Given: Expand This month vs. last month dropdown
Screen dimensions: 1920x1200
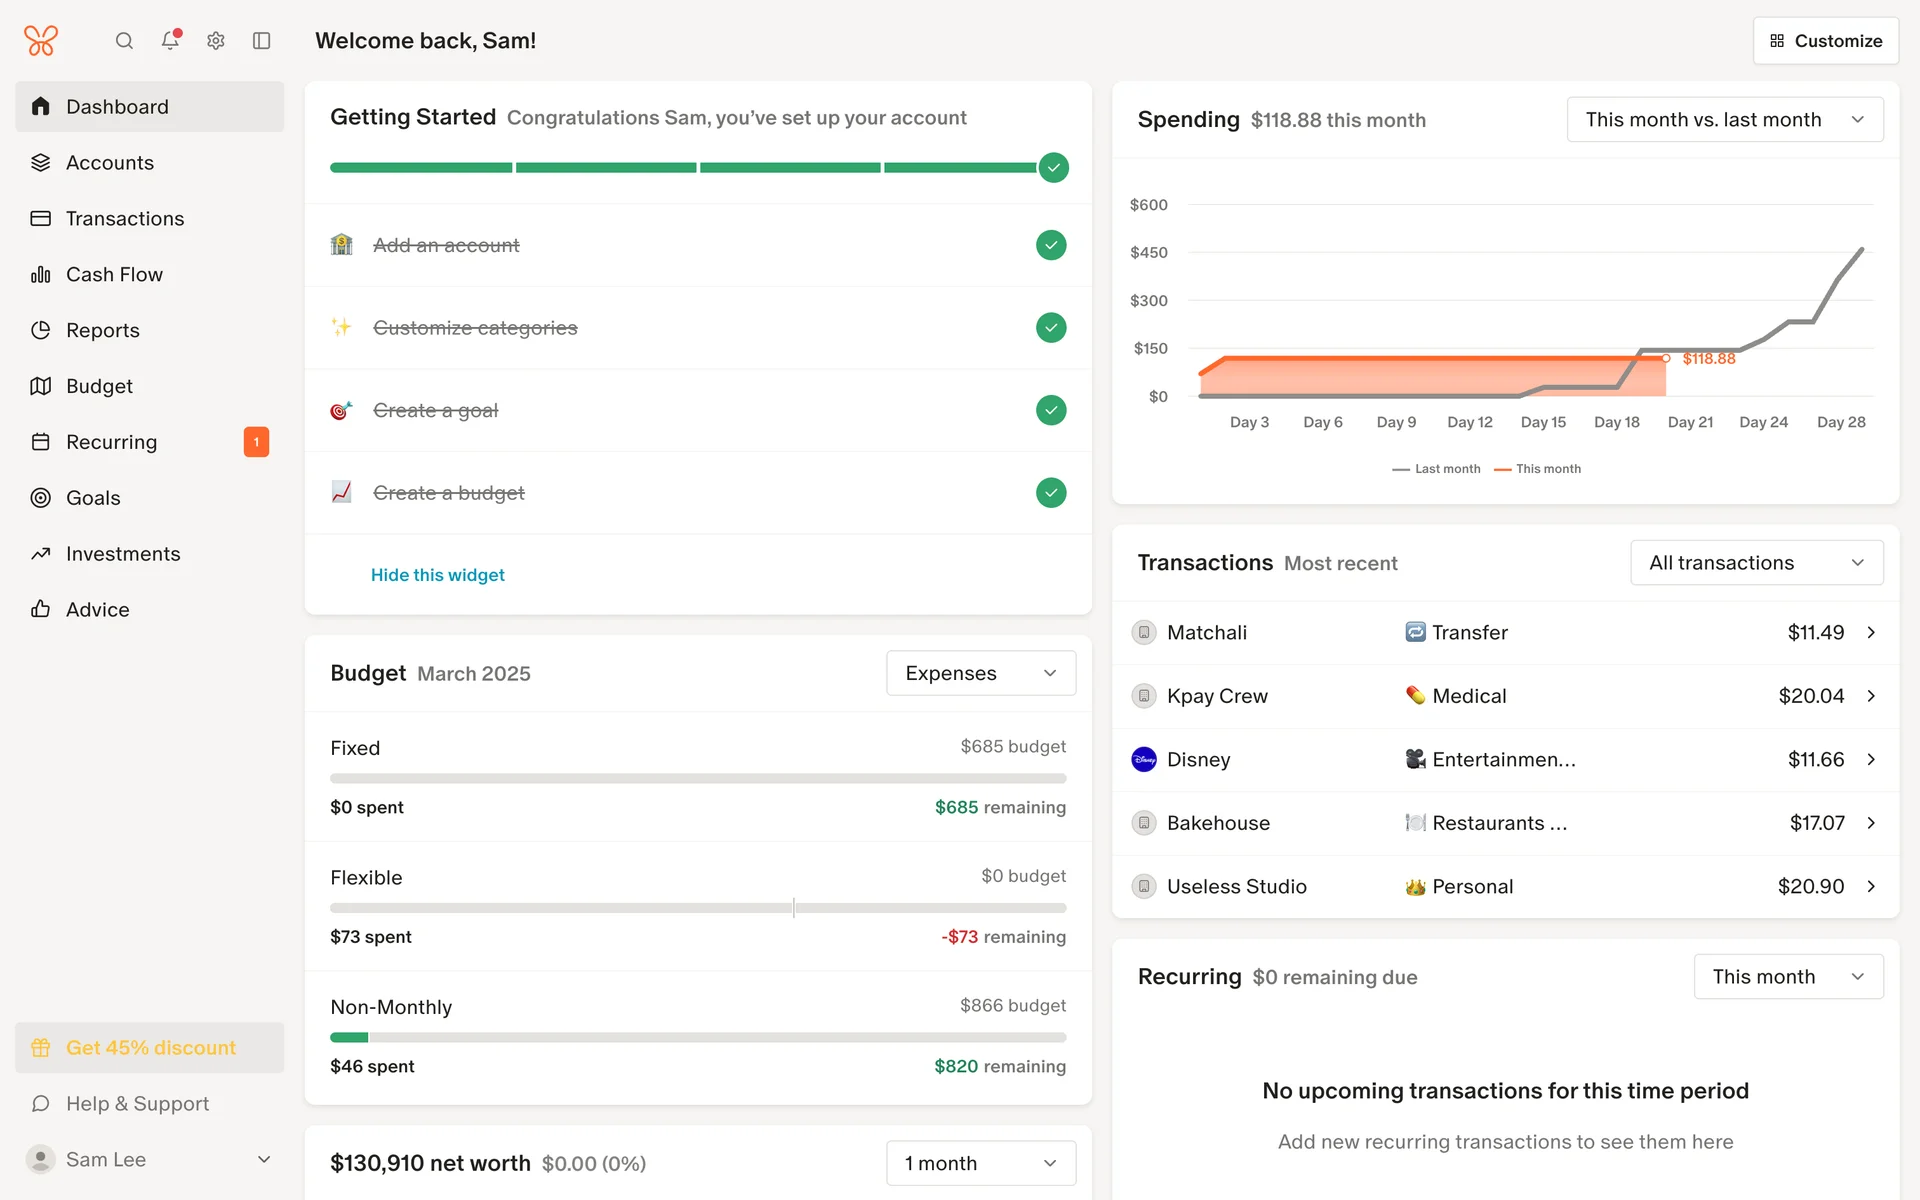Looking at the screenshot, I should (x=1724, y=120).
